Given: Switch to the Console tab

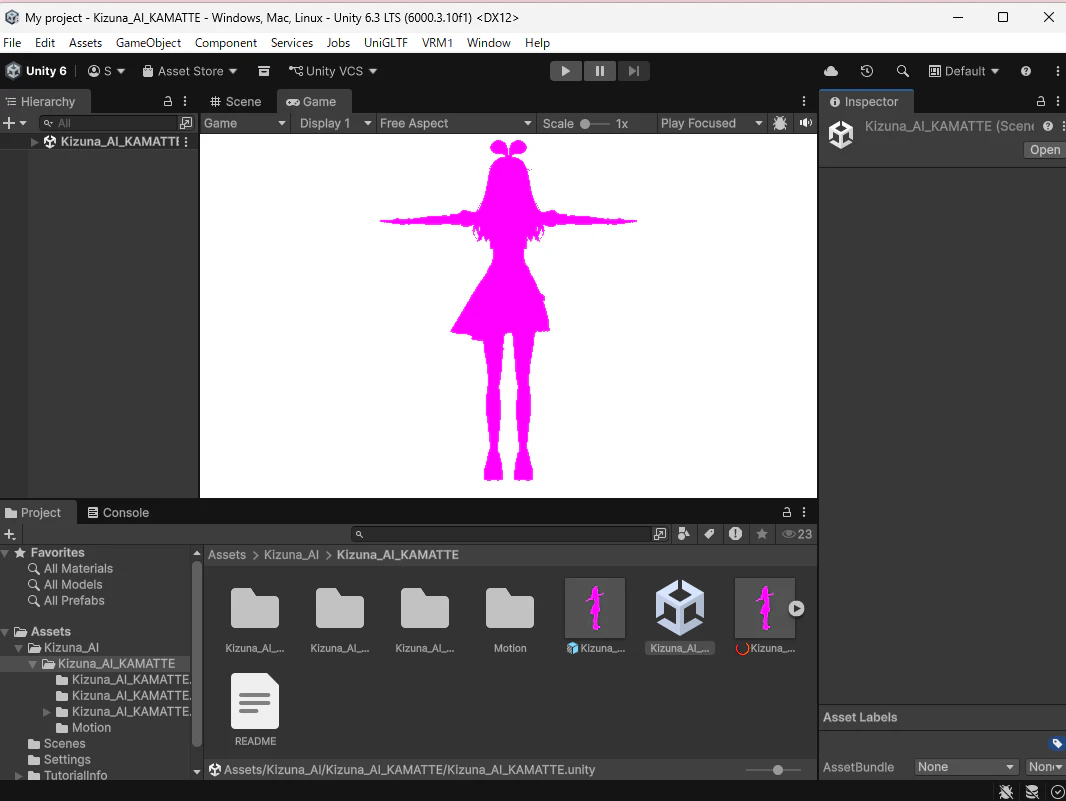Looking at the screenshot, I should pos(118,513).
